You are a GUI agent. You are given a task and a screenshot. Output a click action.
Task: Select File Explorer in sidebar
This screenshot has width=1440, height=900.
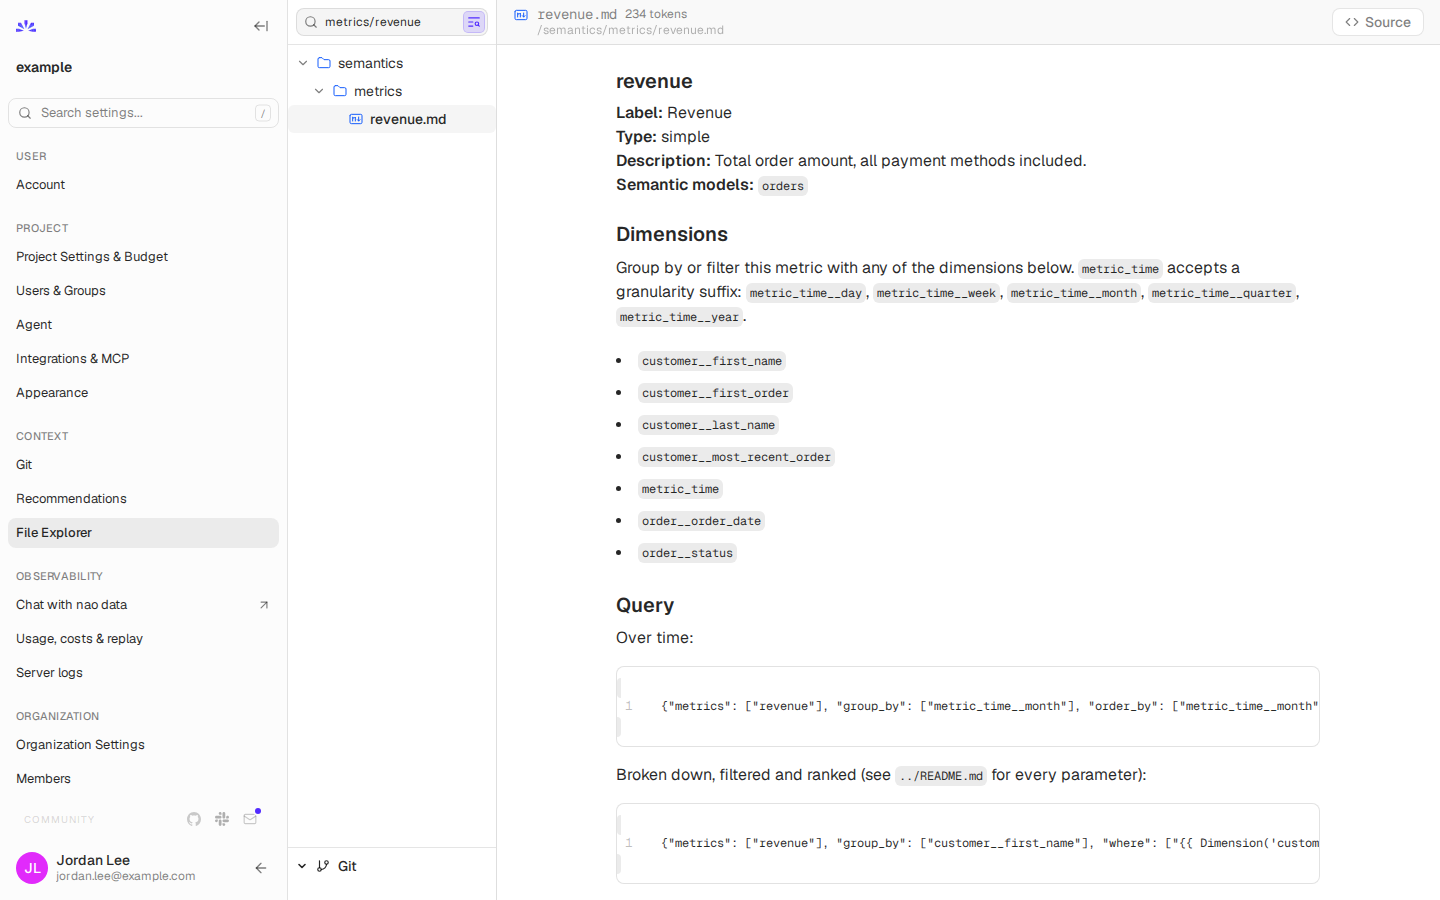[143, 533]
